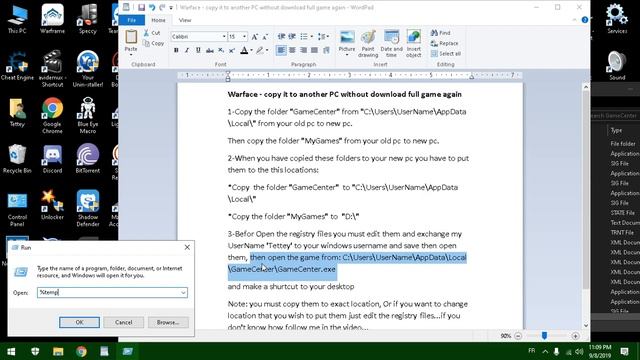Image resolution: width=640 pixels, height=360 pixels.
Task: Click Find in the Editing group
Action: [440, 33]
